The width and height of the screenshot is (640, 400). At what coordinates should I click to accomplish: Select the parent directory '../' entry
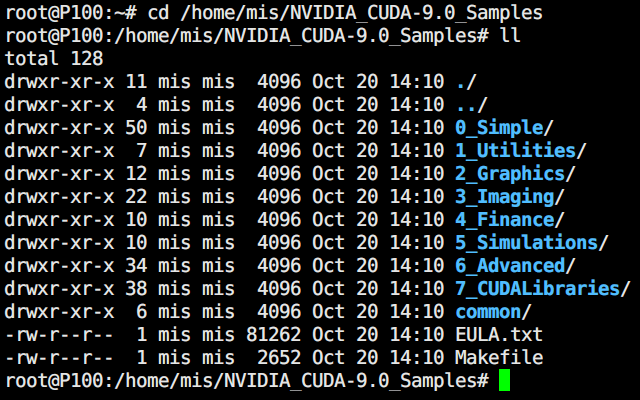coord(471,105)
